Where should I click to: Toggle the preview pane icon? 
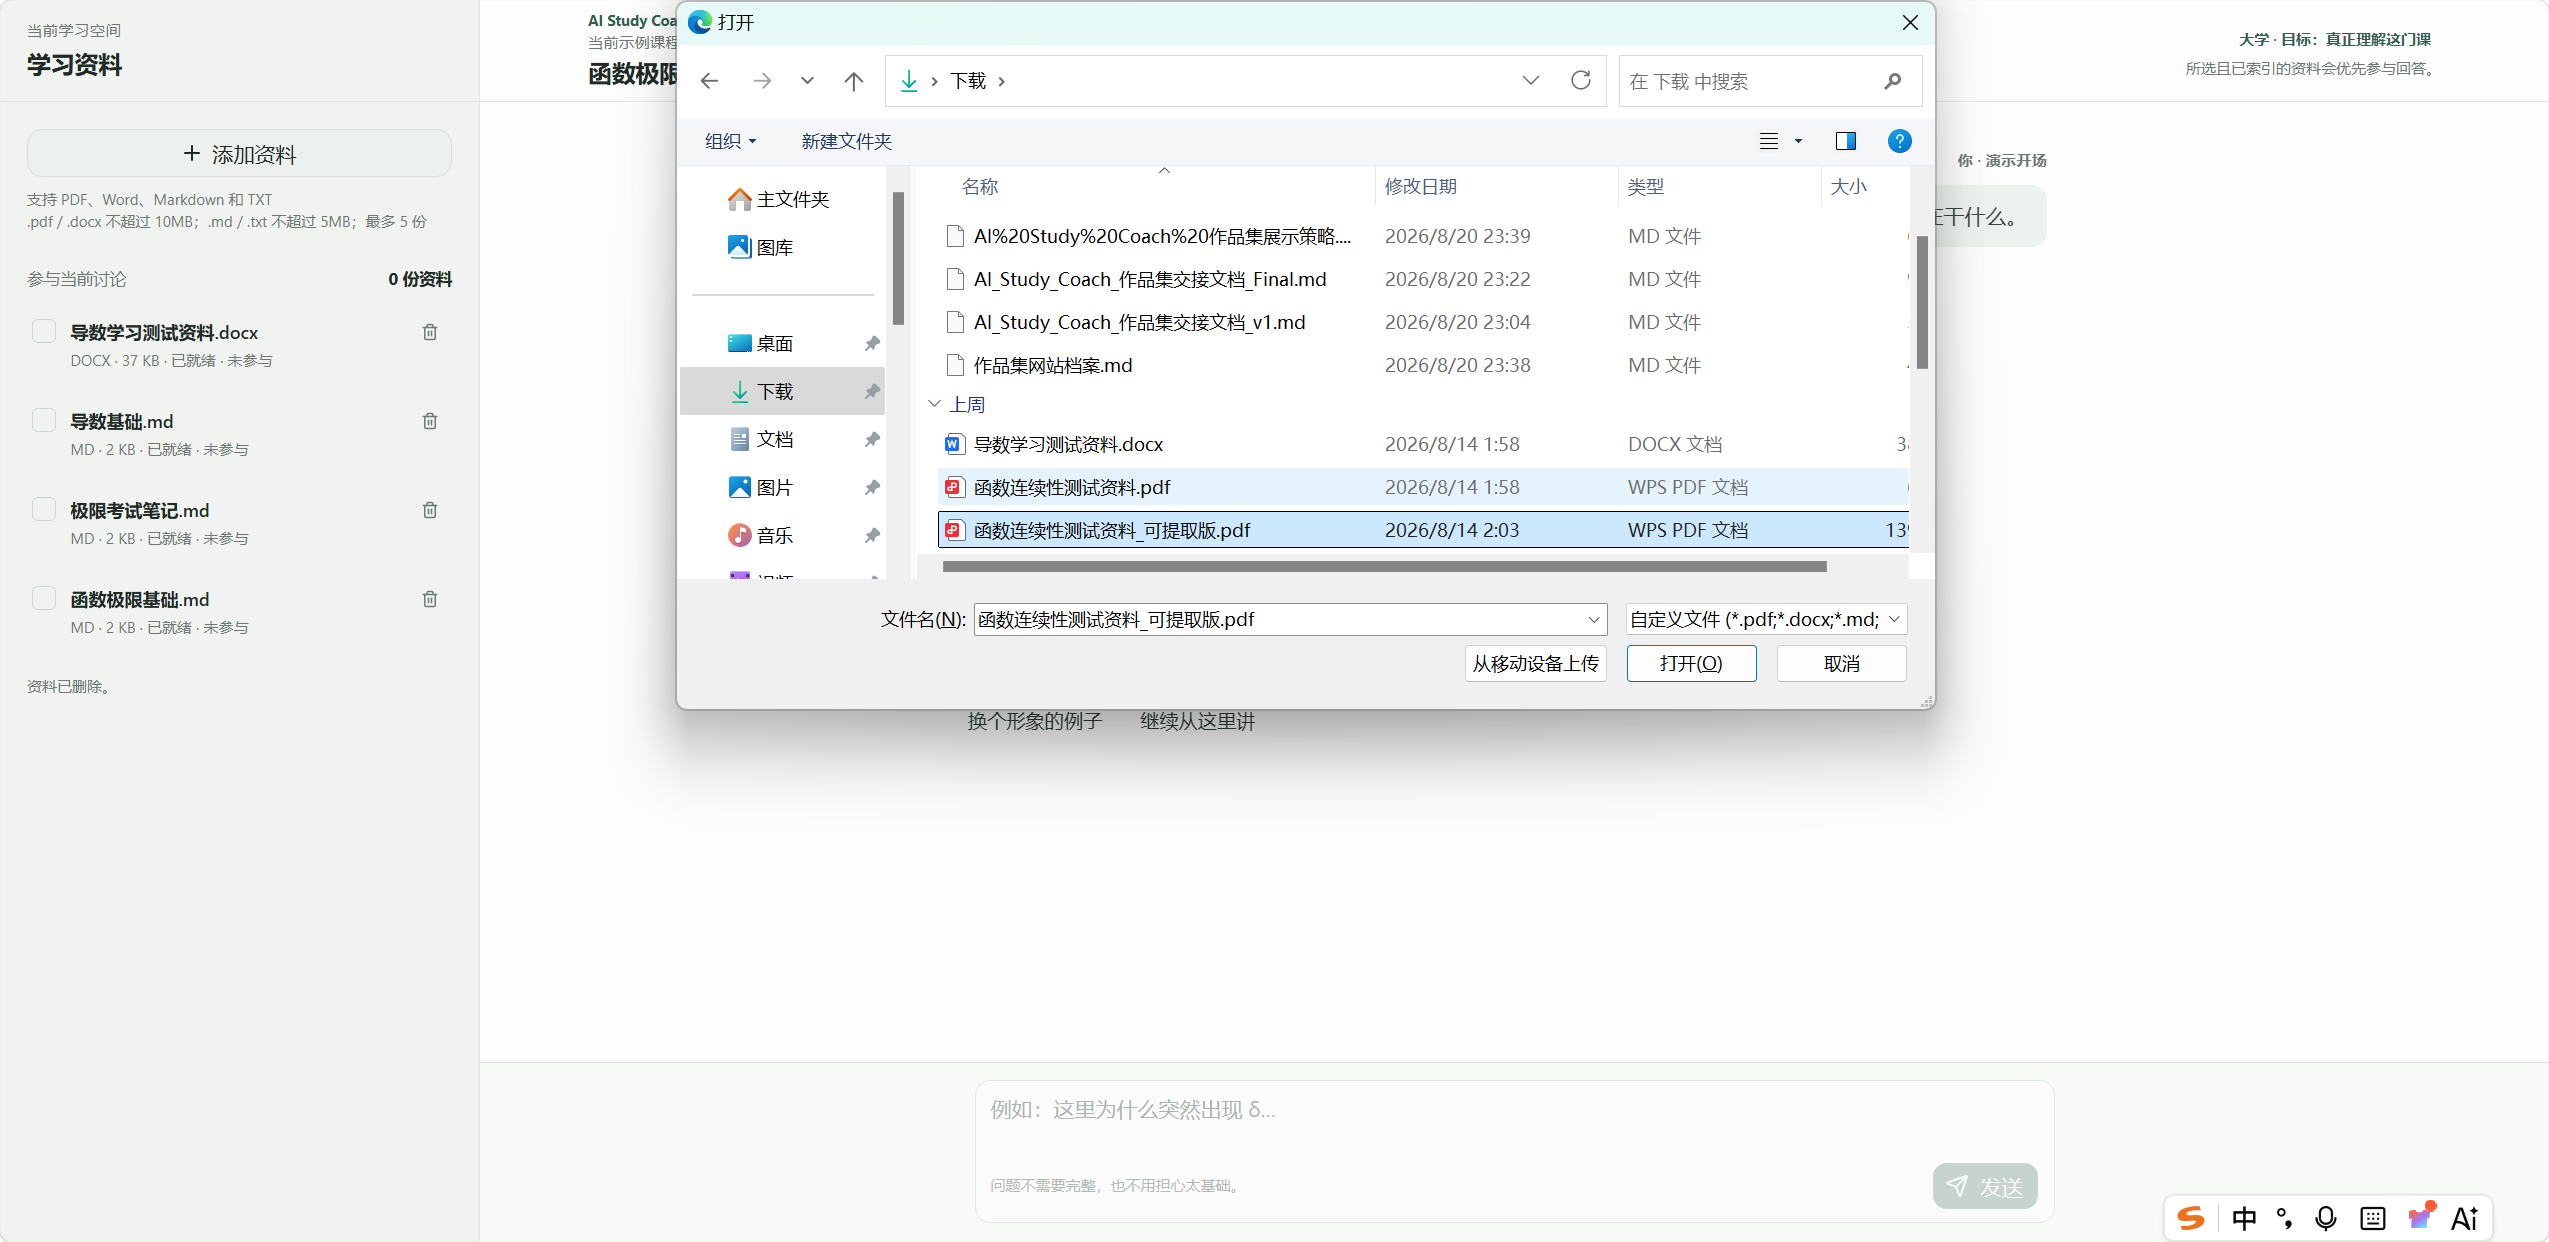(1846, 141)
